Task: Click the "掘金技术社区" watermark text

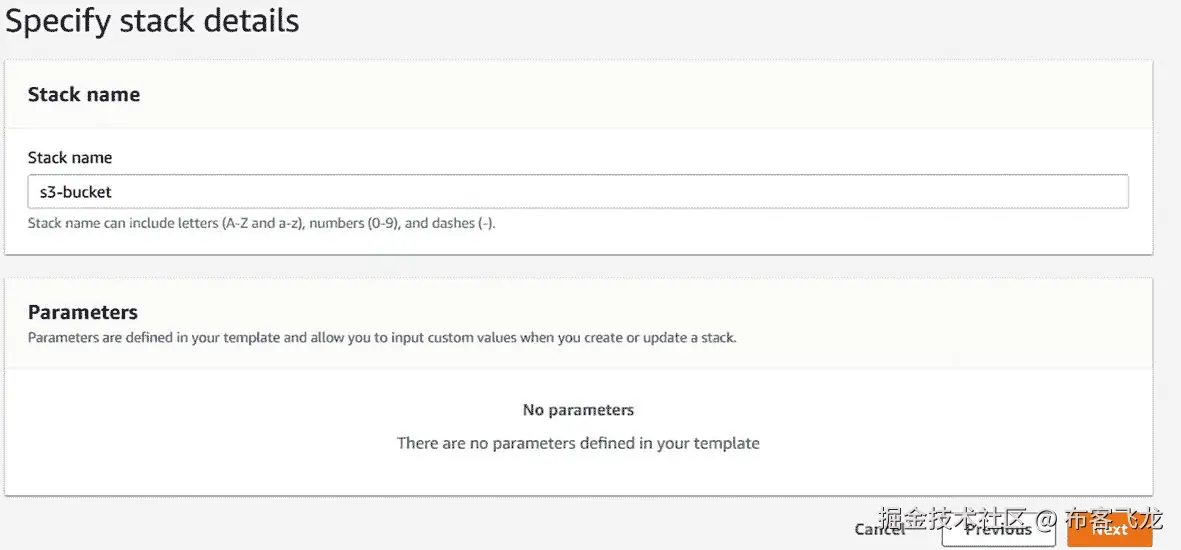Action: pos(954,519)
